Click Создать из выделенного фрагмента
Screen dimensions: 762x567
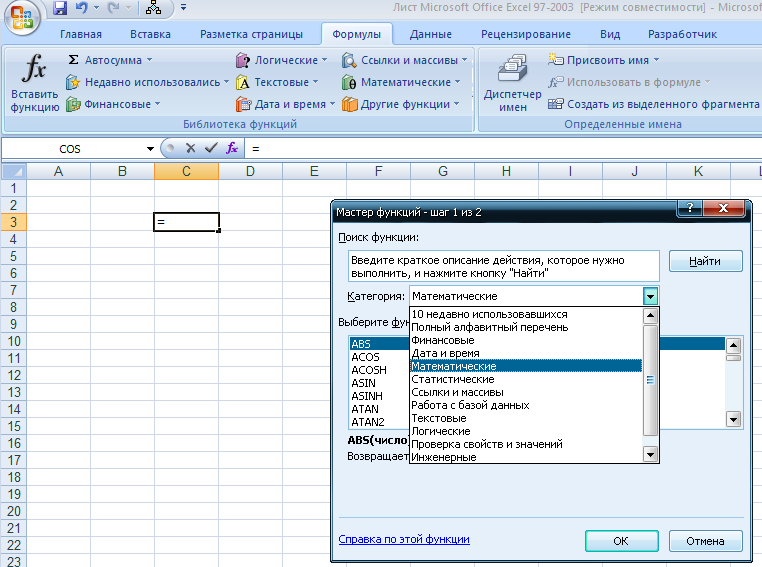pyautogui.click(x=653, y=104)
